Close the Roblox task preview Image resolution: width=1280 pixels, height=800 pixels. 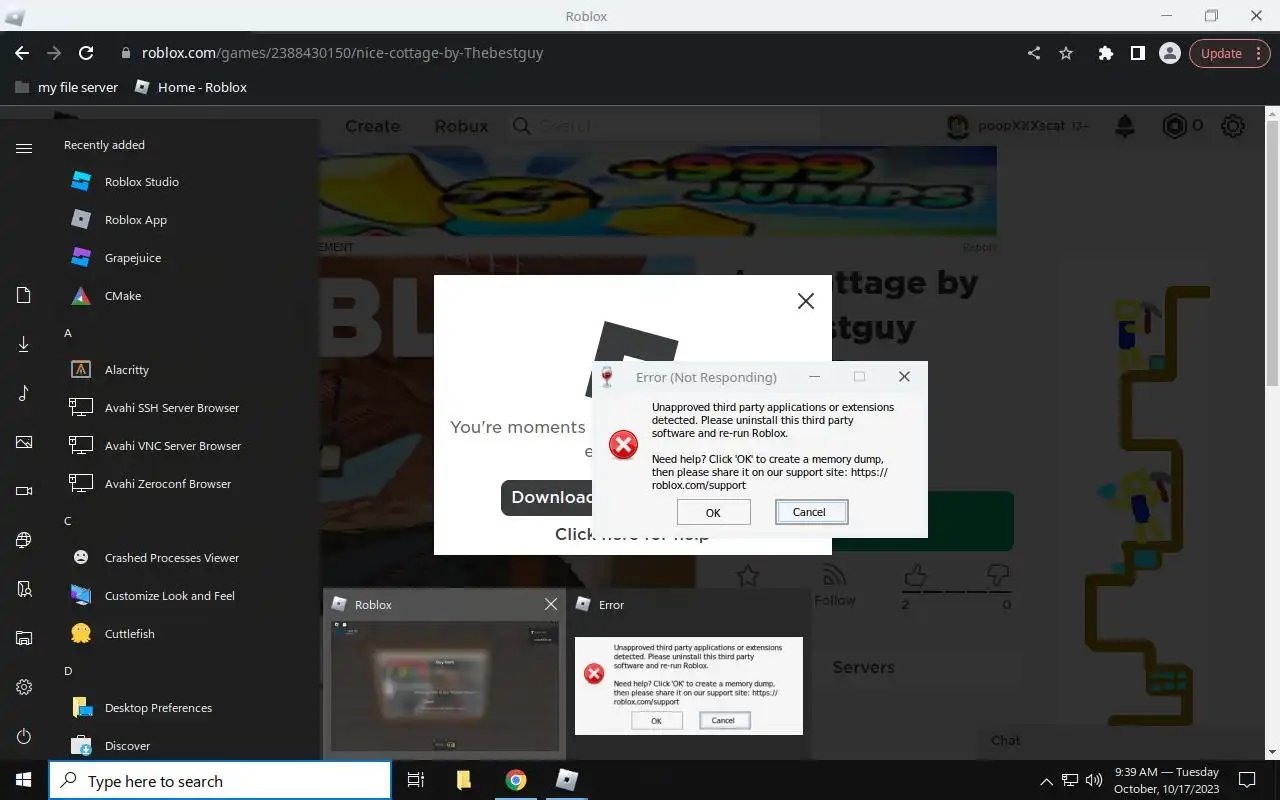pyautogui.click(x=550, y=604)
